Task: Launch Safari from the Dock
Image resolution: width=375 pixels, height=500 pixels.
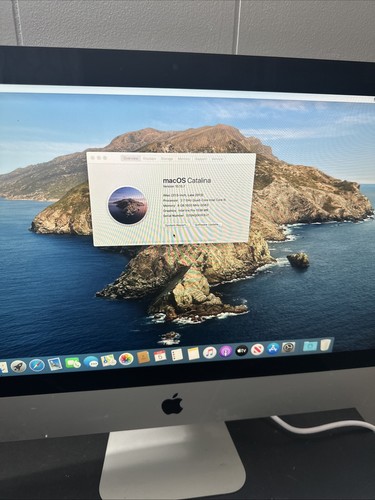Action: point(37,365)
